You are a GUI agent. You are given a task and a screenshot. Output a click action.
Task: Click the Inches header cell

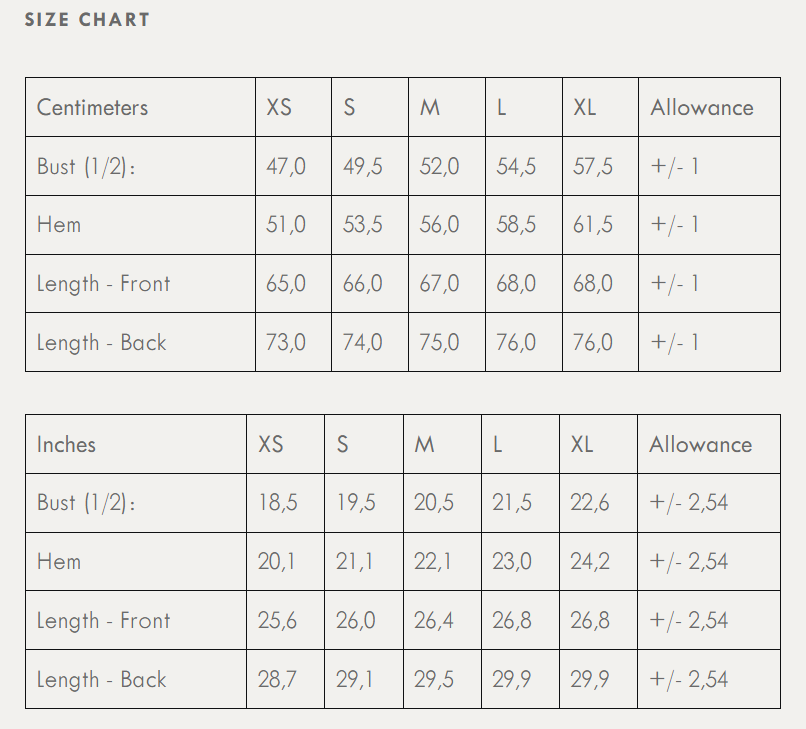[x=67, y=444]
